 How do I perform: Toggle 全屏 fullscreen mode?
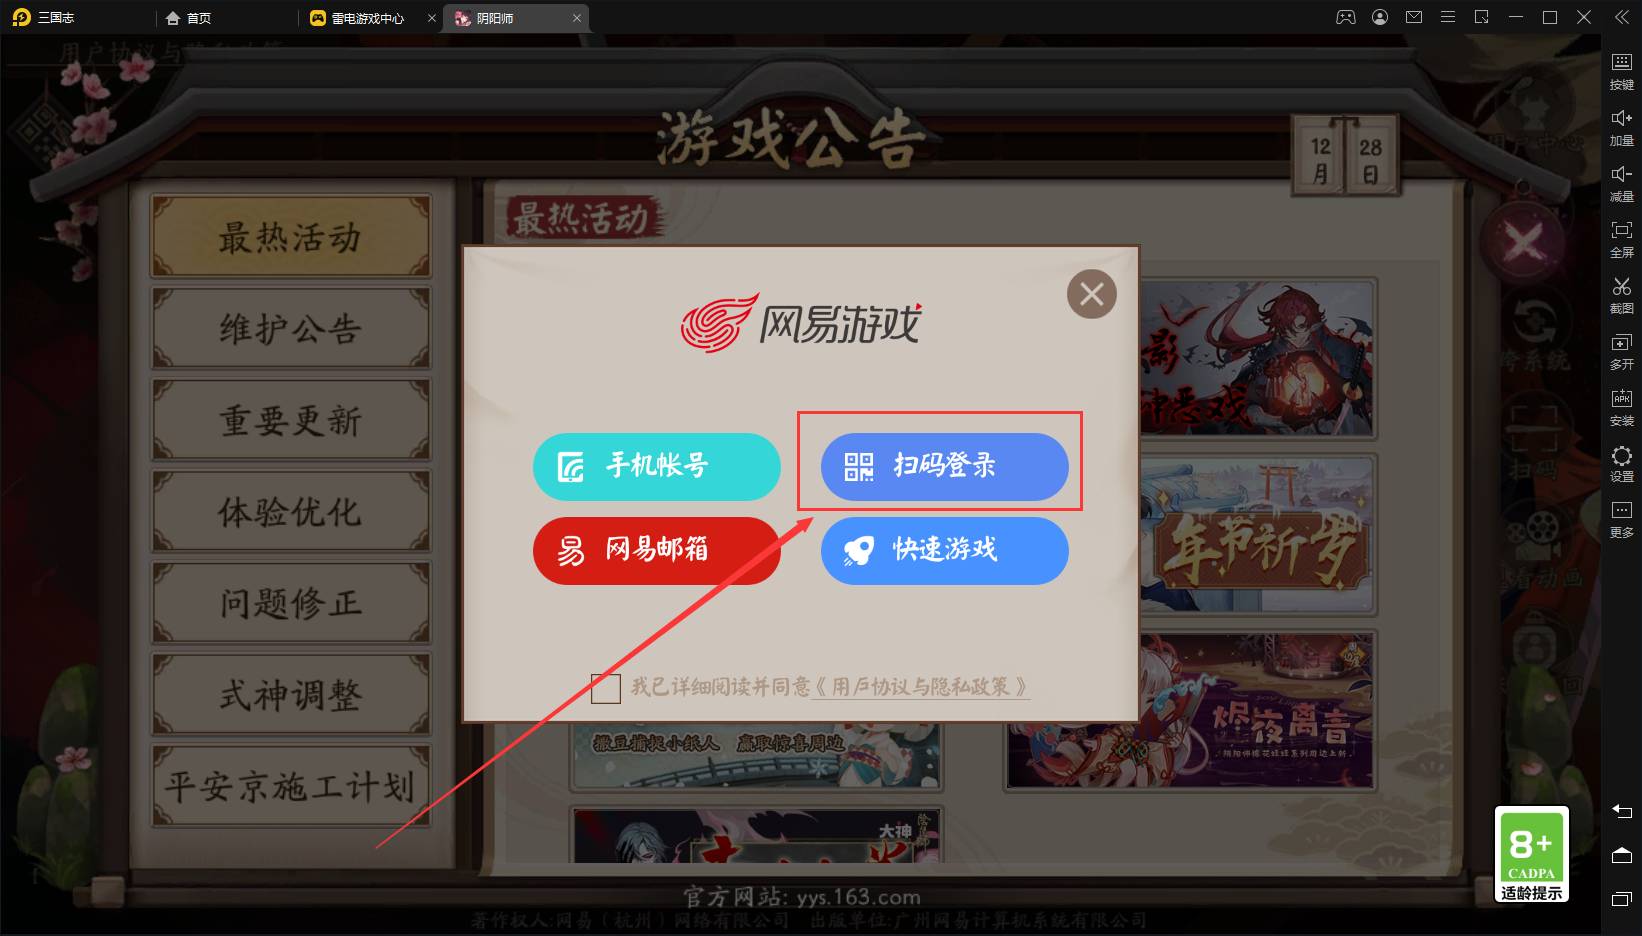(1621, 239)
